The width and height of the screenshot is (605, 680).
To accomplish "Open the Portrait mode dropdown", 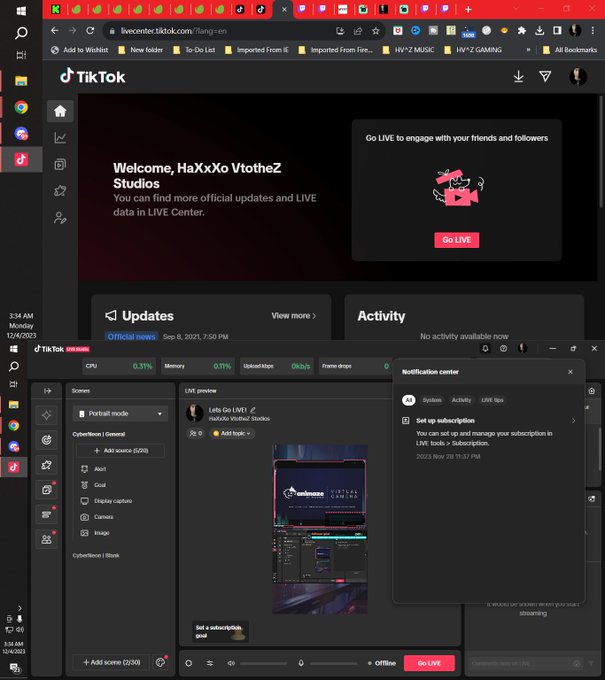I will 121,414.
